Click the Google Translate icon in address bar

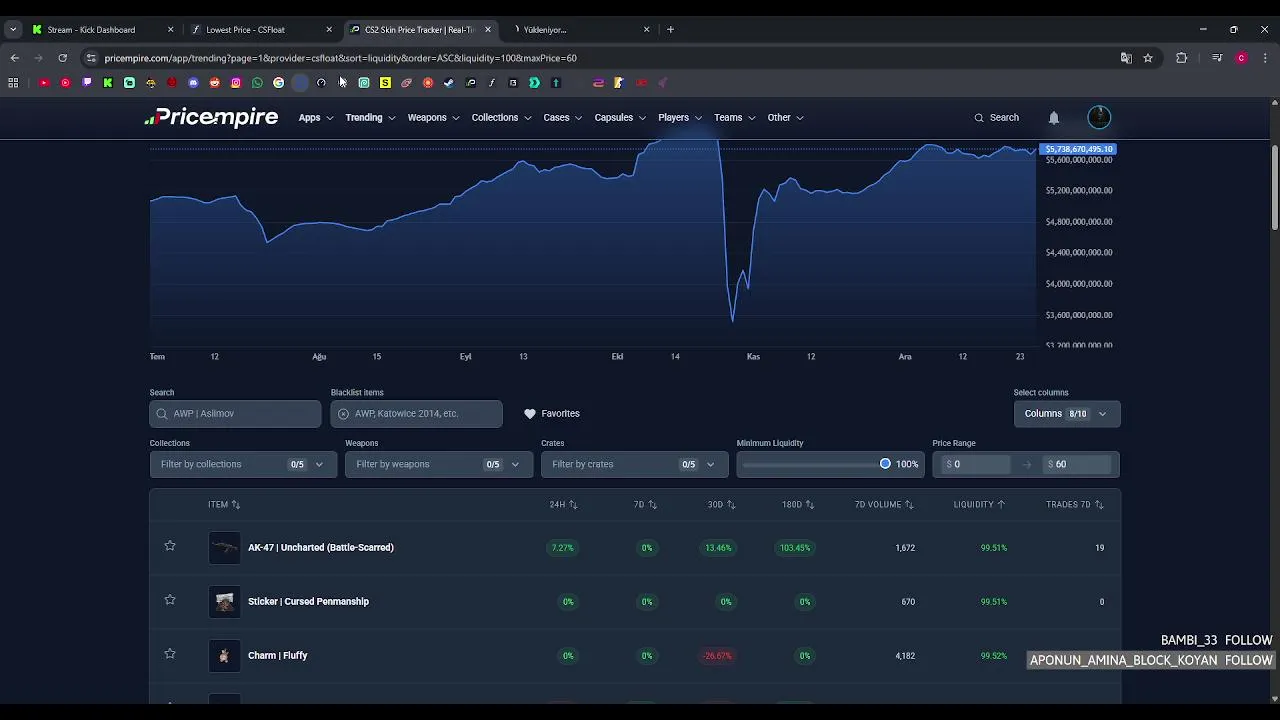pyautogui.click(x=1126, y=58)
